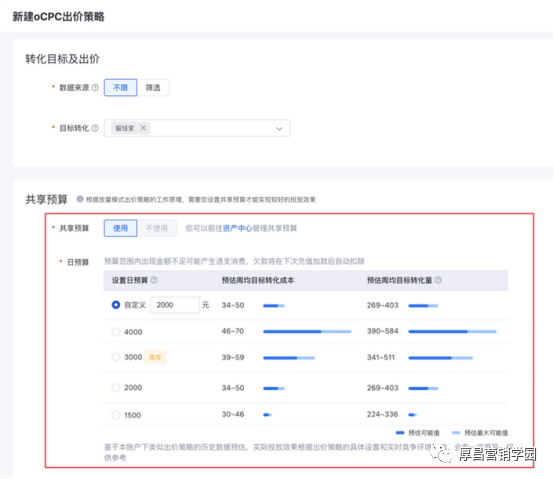Click the help icon beside 预估周均目标转化量
Image resolution: width=554 pixels, height=479 pixels.
pyautogui.click(x=438, y=280)
